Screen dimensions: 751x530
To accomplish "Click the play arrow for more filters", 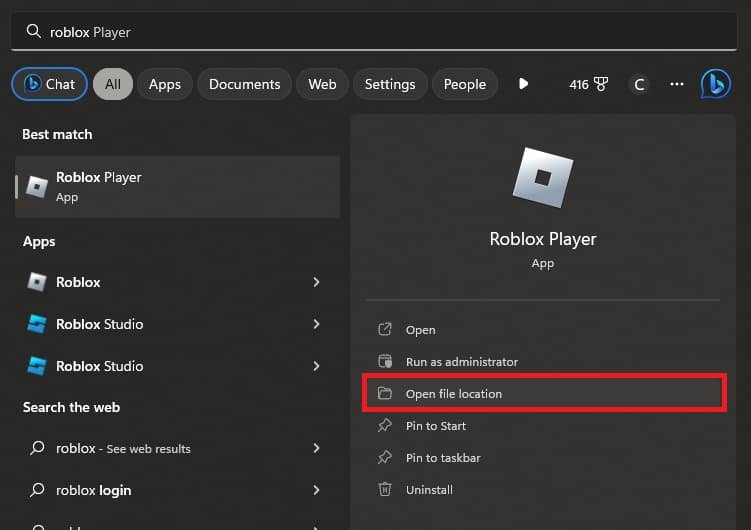I will [523, 84].
